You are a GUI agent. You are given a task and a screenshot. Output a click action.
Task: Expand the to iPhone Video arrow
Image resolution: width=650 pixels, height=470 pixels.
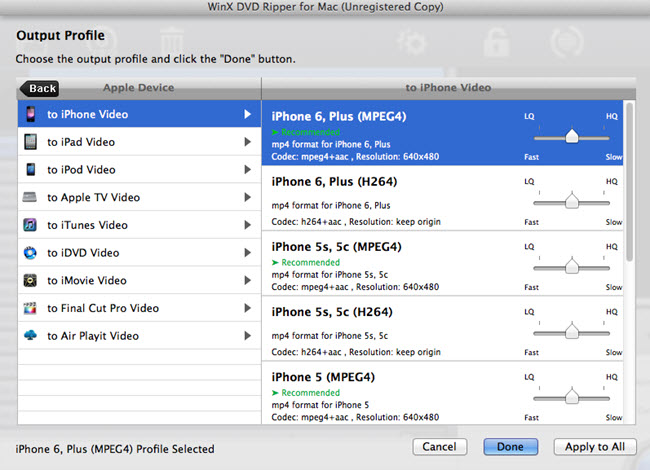coord(247,114)
